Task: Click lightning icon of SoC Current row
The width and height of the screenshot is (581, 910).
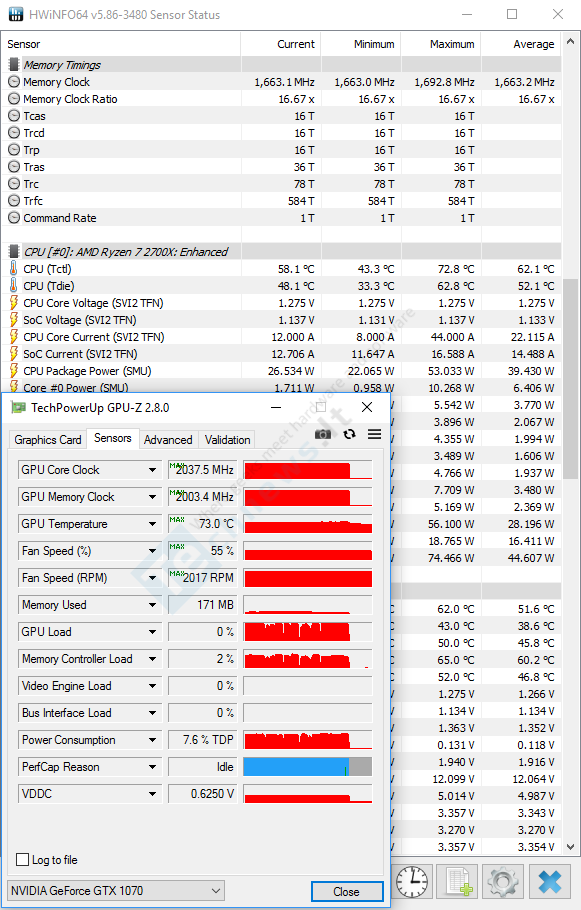Action: 14,353
